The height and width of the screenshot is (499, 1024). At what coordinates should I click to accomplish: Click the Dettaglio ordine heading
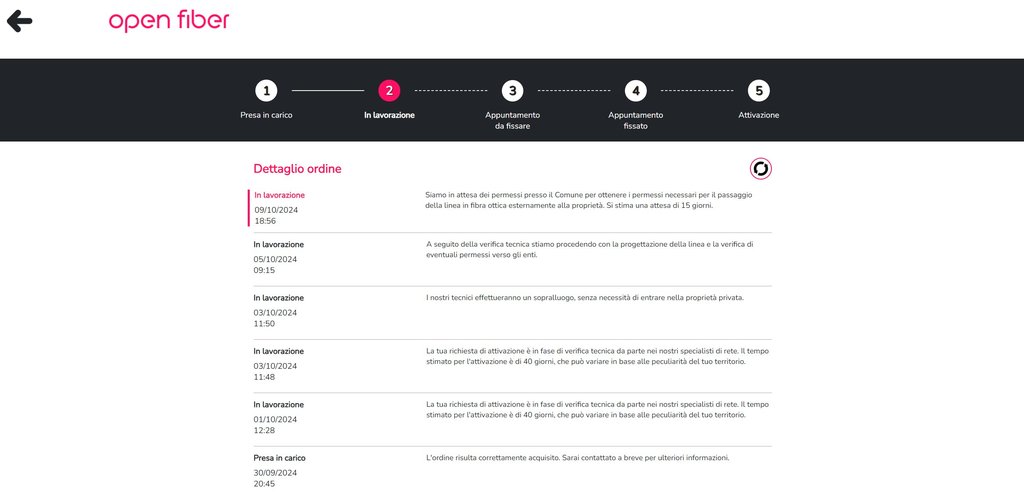pyautogui.click(x=297, y=169)
